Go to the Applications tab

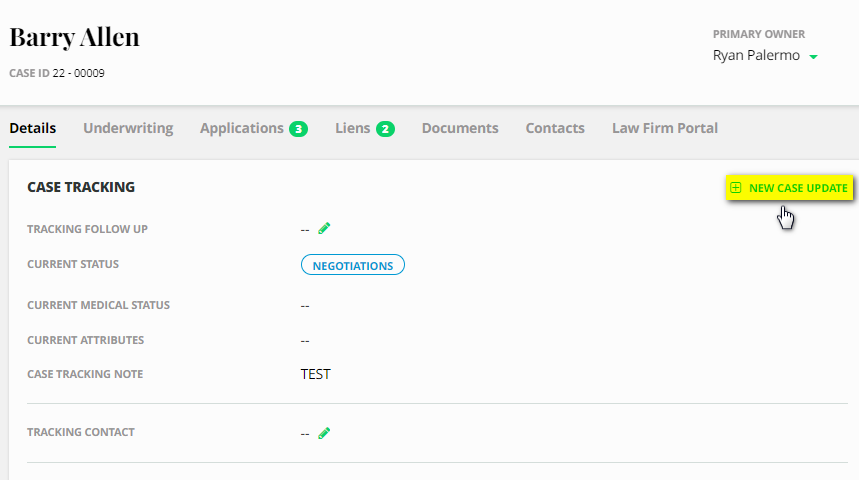242,128
